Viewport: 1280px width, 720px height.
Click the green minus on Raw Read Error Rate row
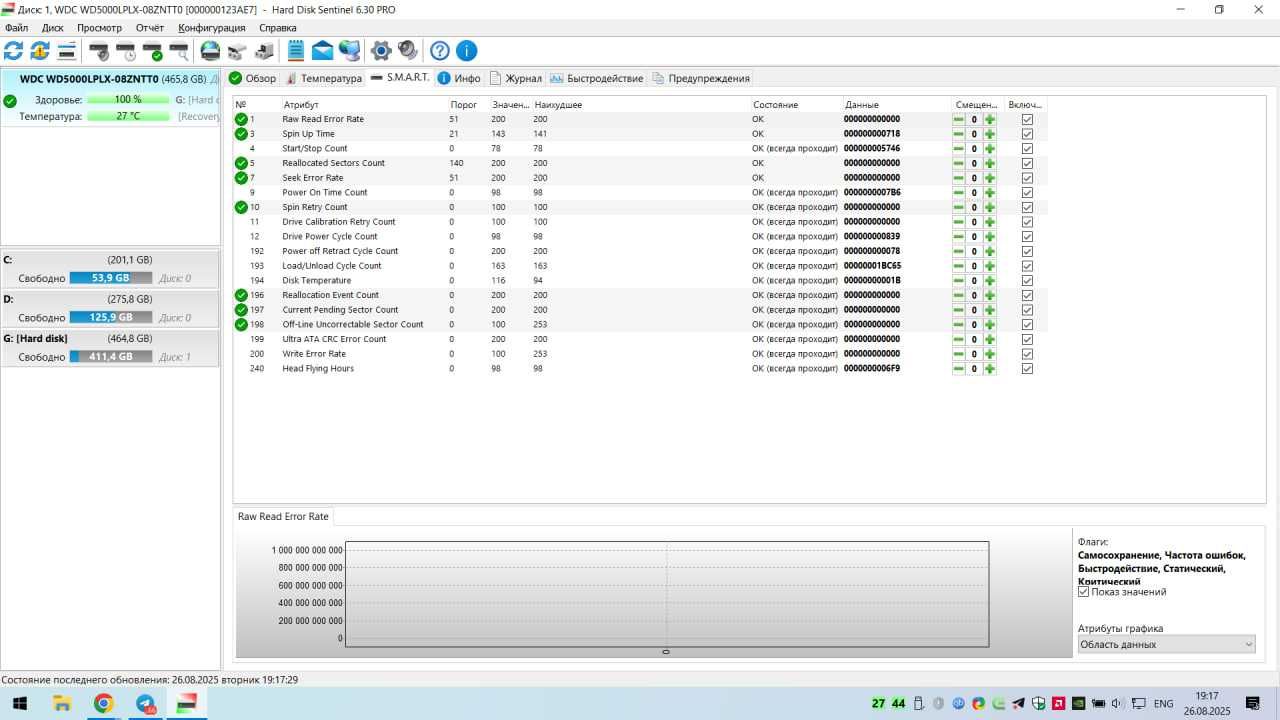click(x=958, y=119)
